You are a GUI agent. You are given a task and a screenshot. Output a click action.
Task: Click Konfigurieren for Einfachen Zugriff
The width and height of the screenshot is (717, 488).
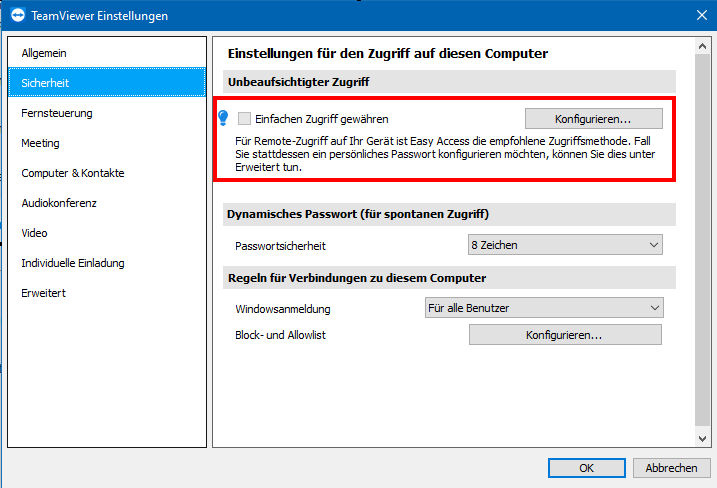(594, 119)
